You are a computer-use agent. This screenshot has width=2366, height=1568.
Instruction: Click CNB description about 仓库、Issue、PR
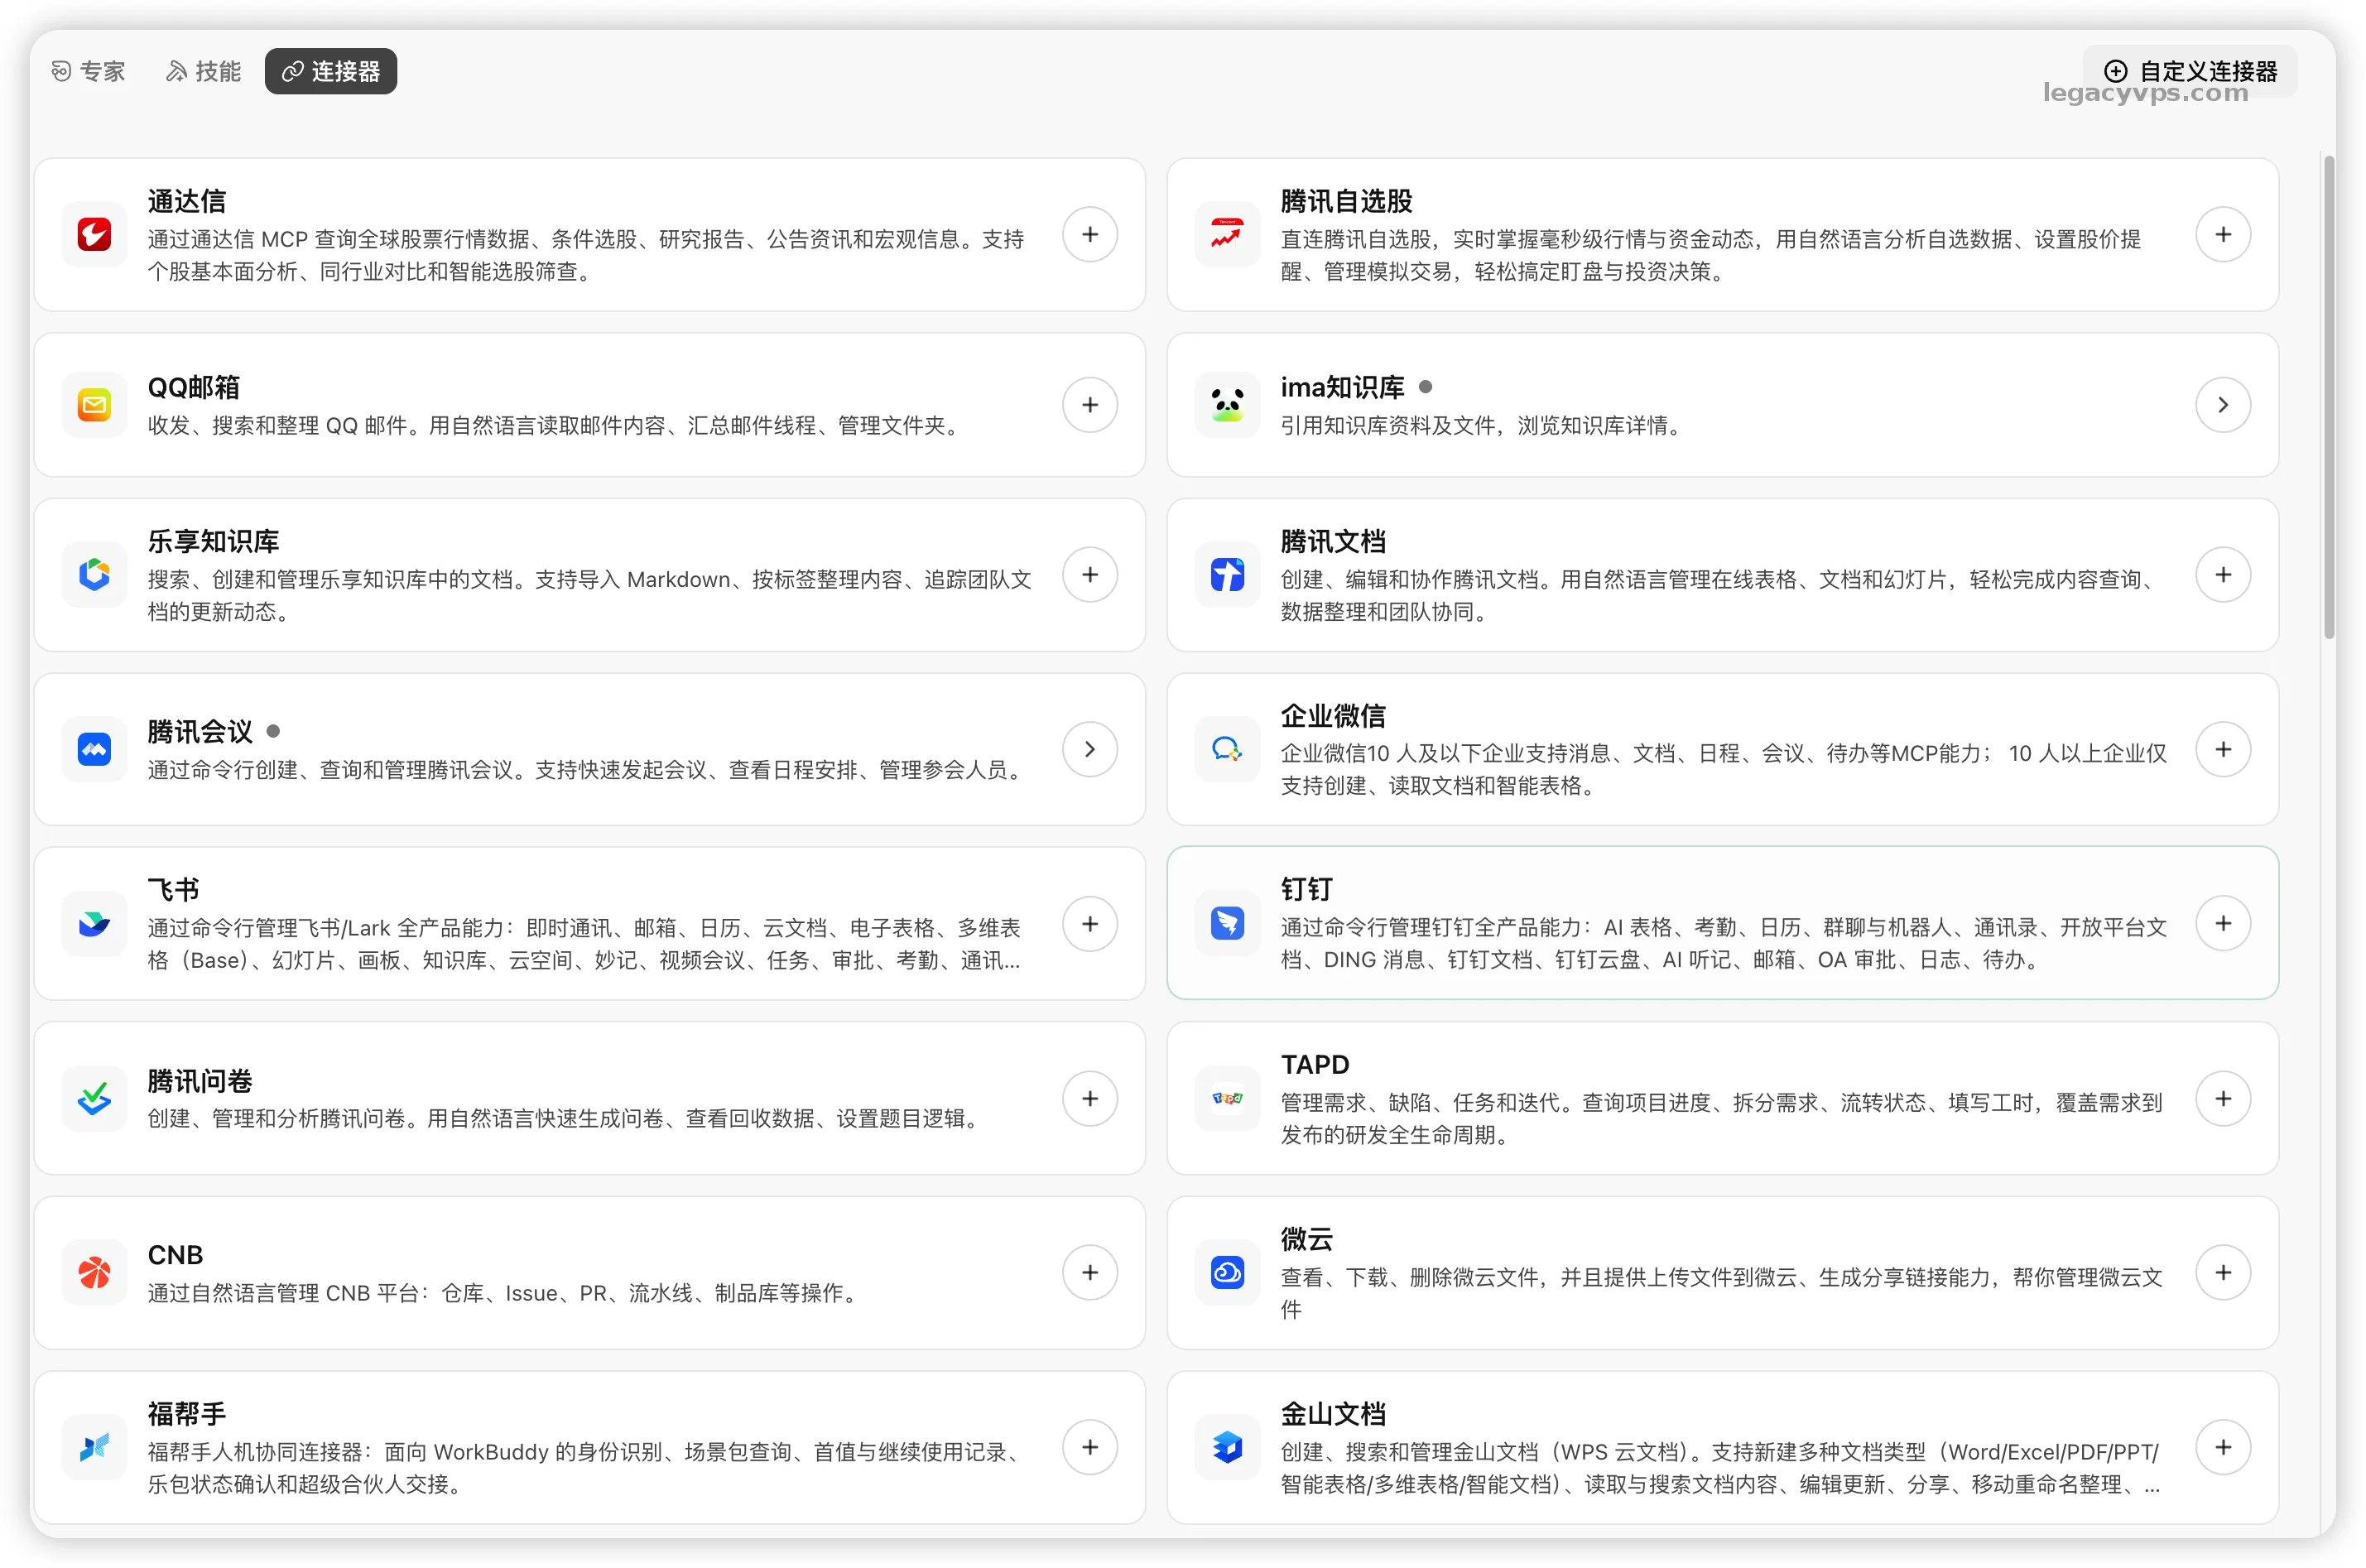(505, 1292)
